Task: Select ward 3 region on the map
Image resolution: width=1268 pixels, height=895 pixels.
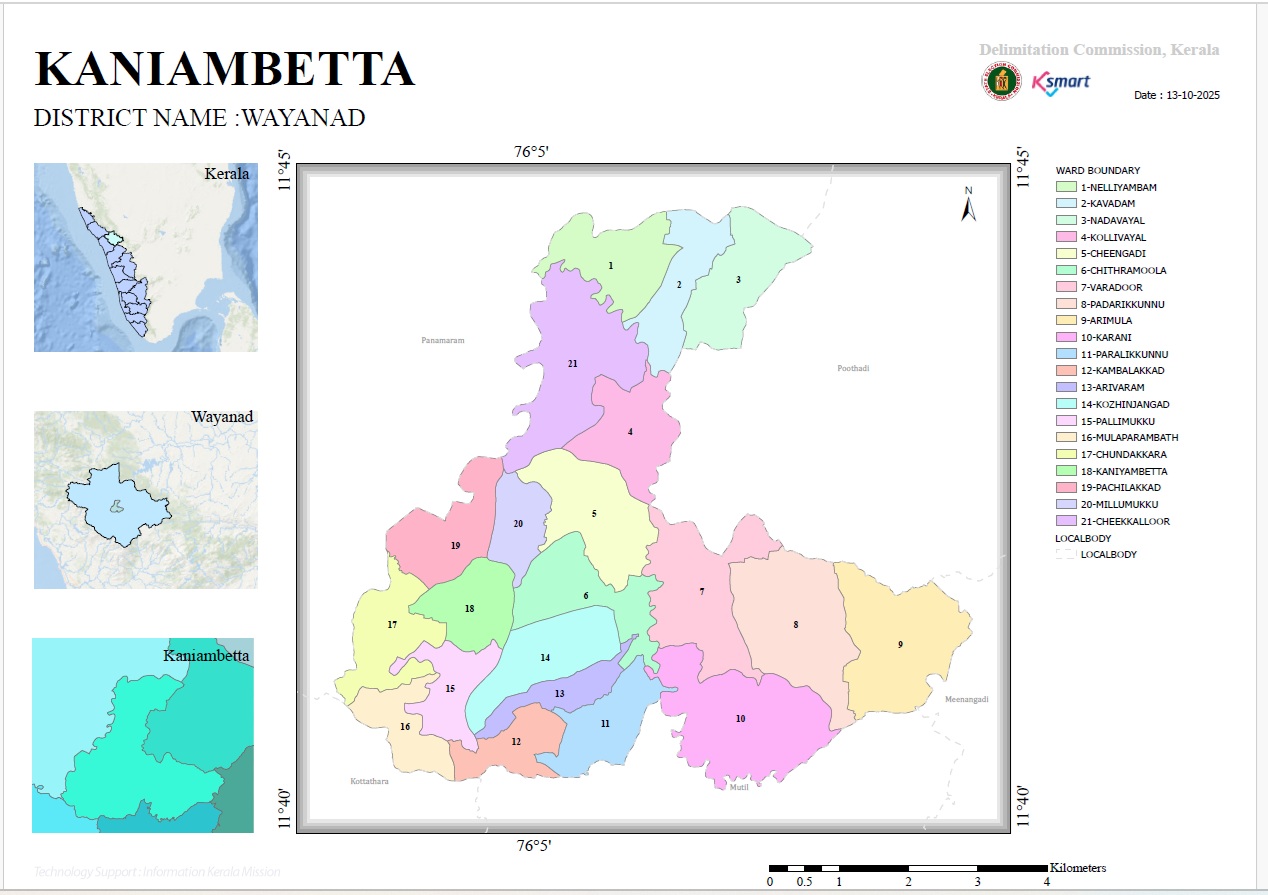Action: 738,281
